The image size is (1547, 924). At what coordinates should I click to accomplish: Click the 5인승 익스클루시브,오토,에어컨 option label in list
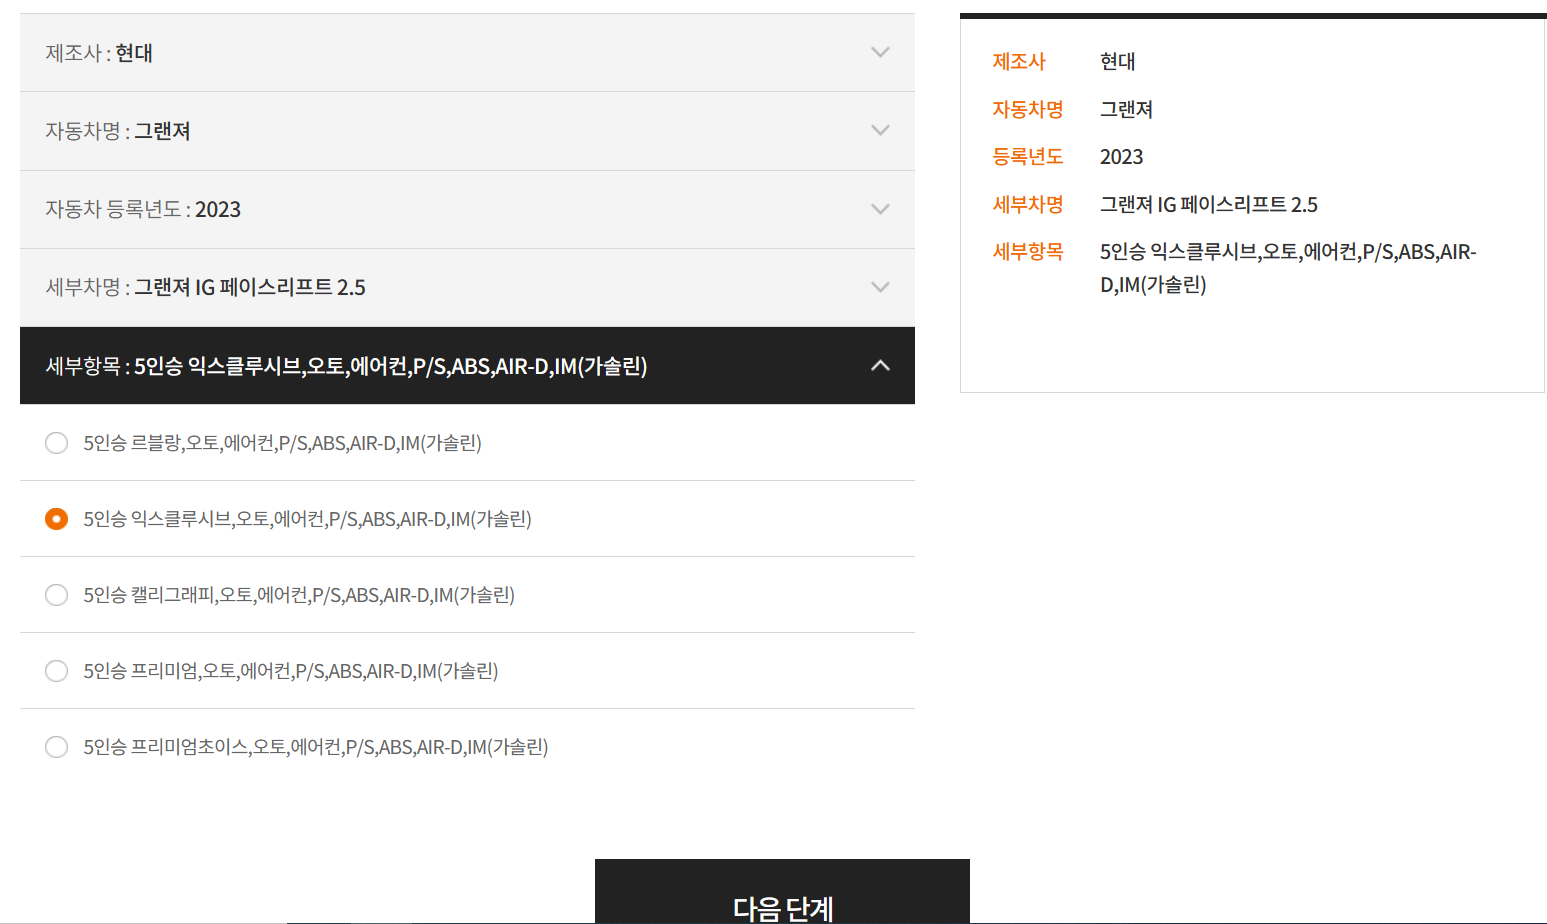click(307, 519)
